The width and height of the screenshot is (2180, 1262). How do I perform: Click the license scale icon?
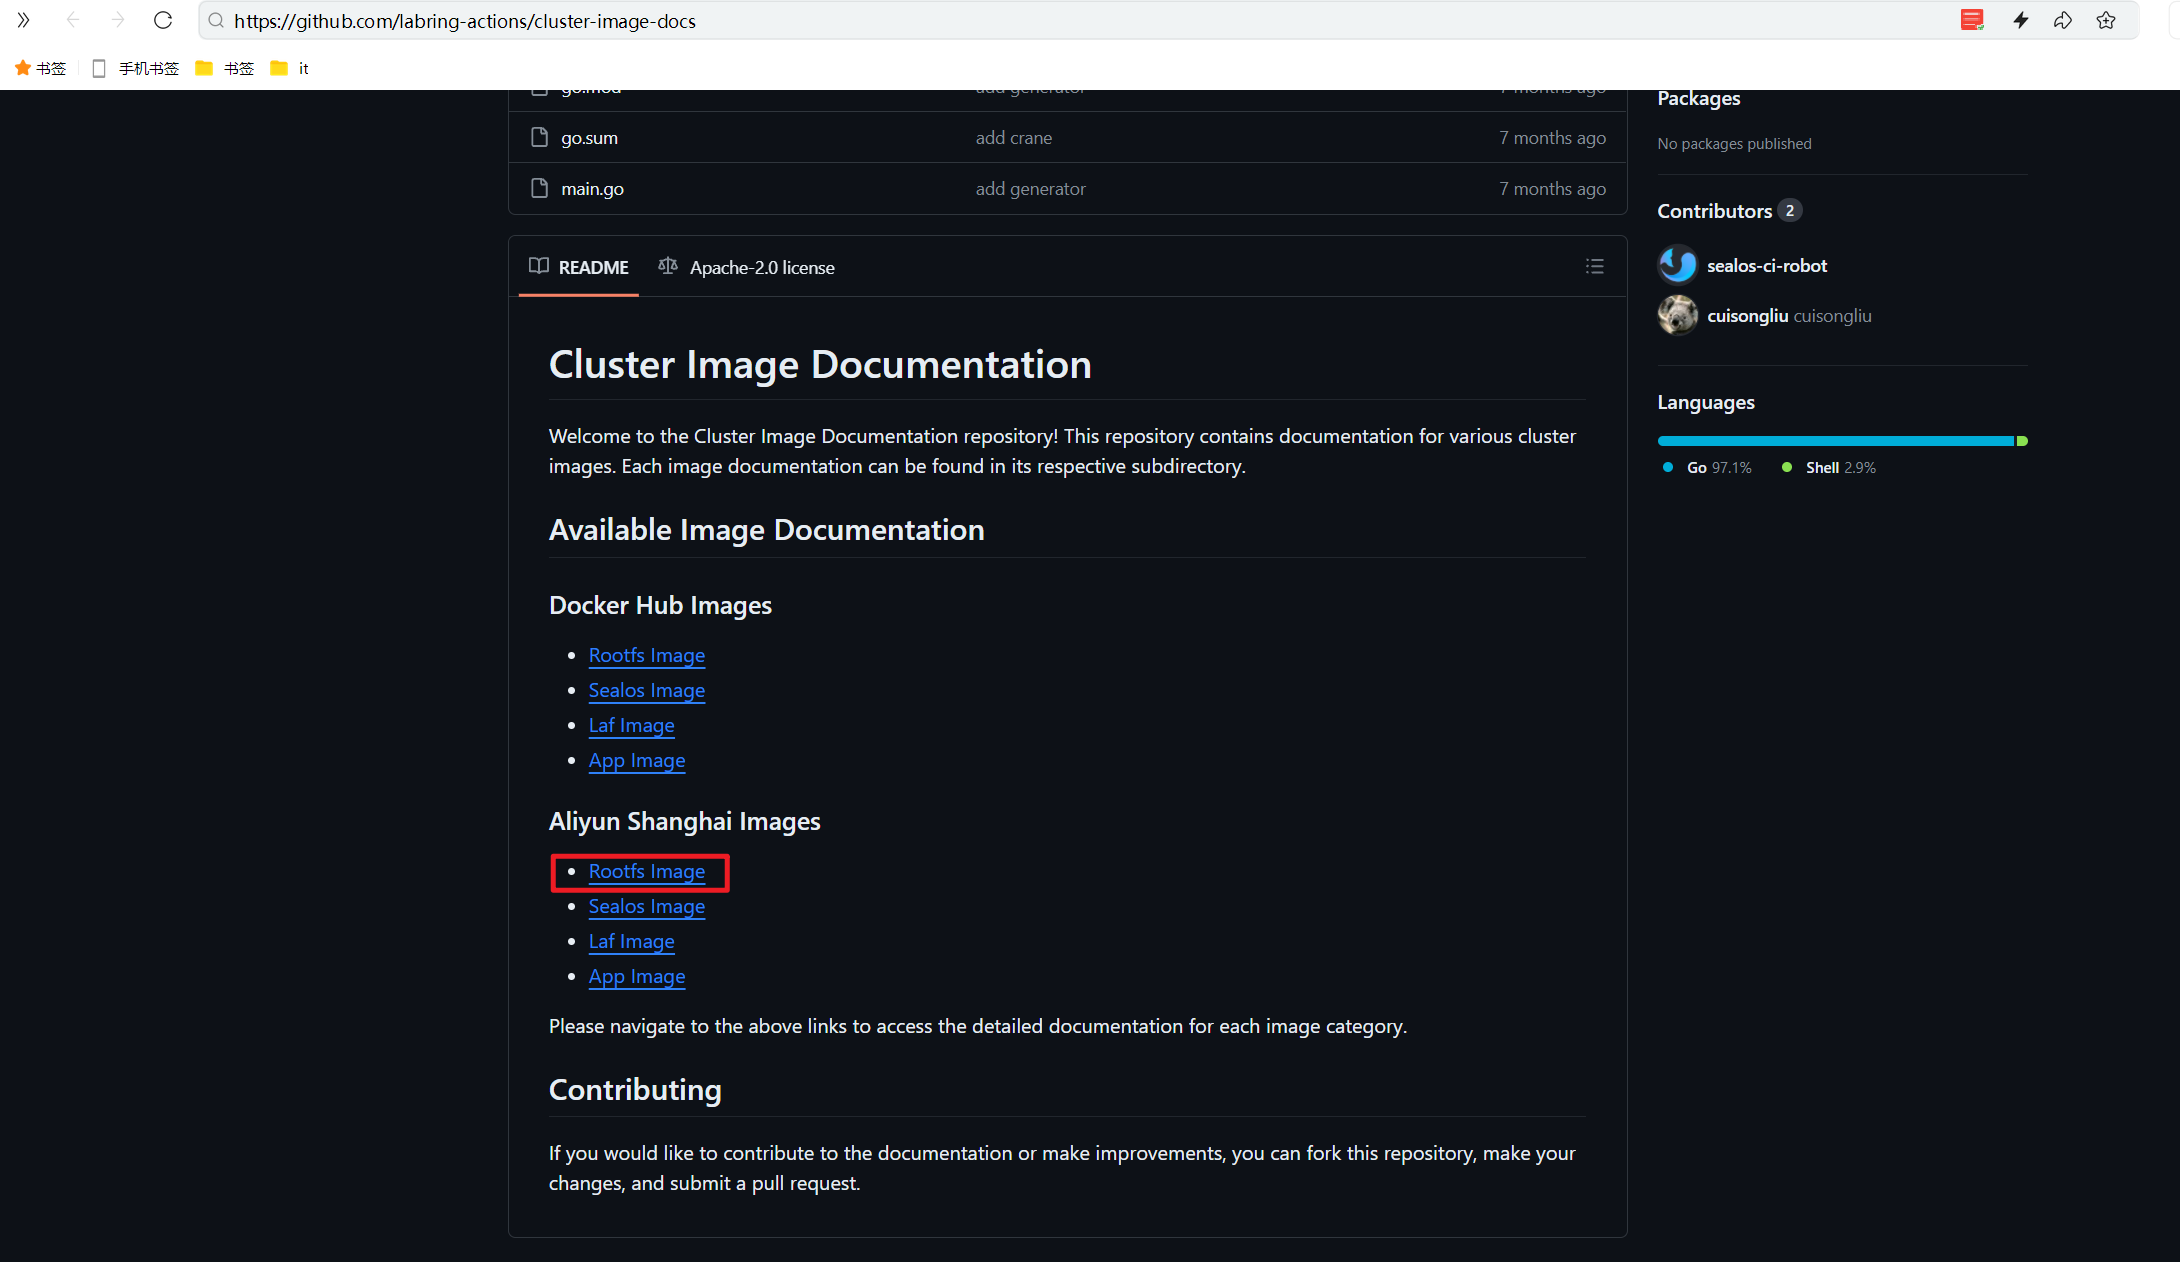(x=668, y=266)
